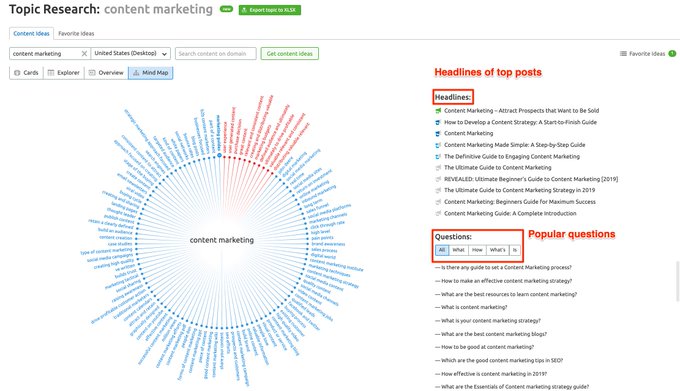Image resolution: width=680 pixels, height=391 pixels.
Task: Switch to Explorer view
Action: [64, 73]
